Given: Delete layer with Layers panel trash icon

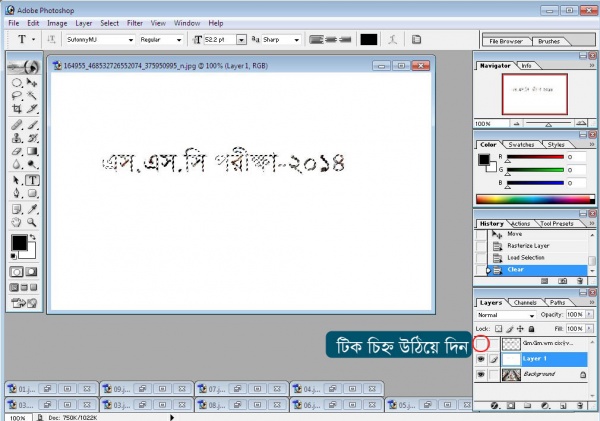Looking at the screenshot, I should coord(580,406).
